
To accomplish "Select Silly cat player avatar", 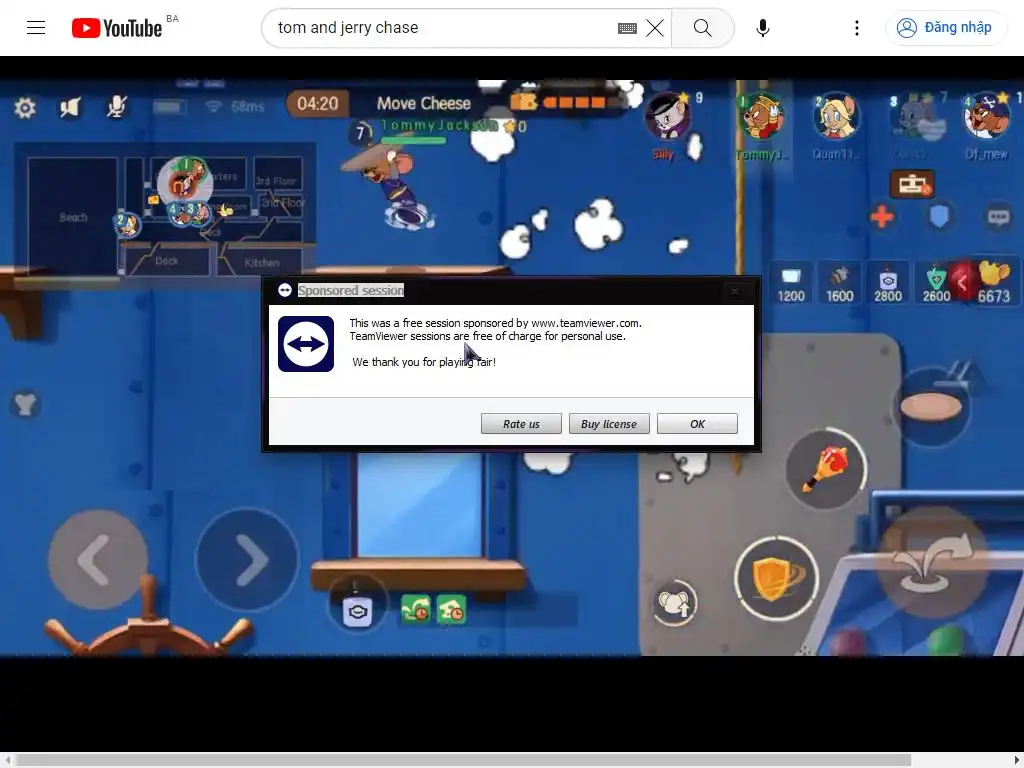I will (x=666, y=116).
